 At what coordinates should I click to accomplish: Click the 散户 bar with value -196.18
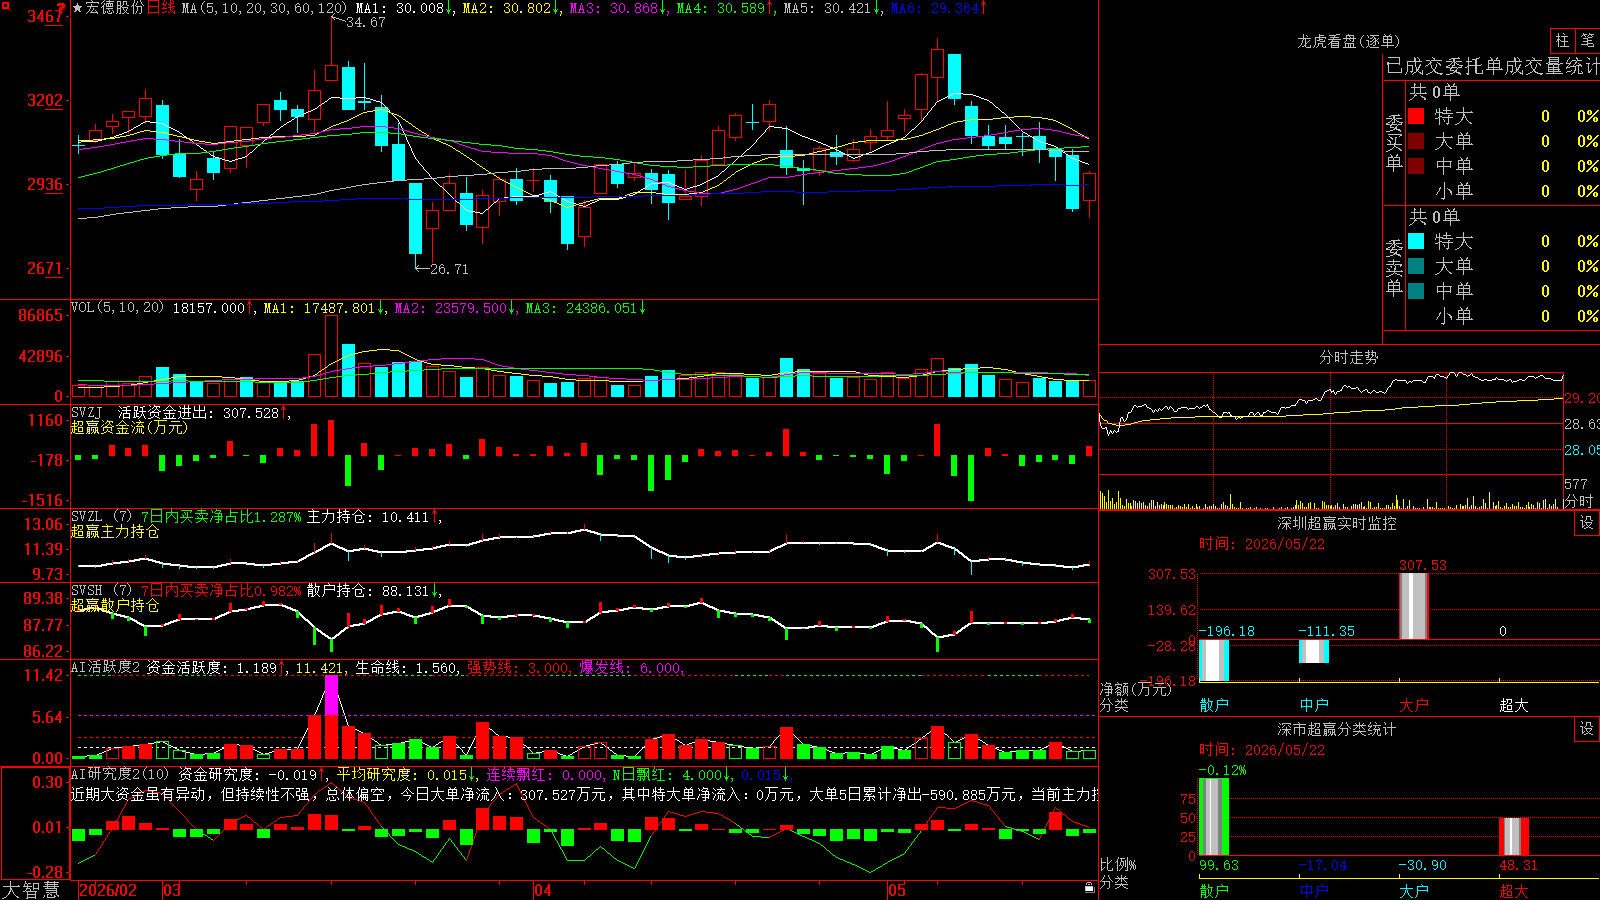click(1214, 660)
